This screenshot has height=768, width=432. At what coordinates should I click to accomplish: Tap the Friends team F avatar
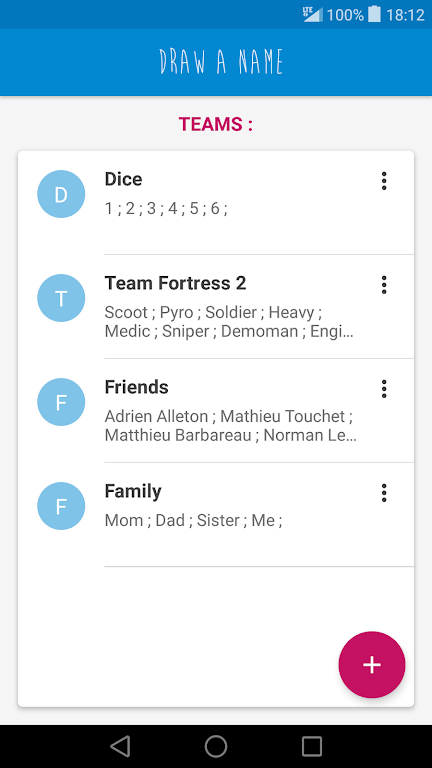click(x=61, y=402)
